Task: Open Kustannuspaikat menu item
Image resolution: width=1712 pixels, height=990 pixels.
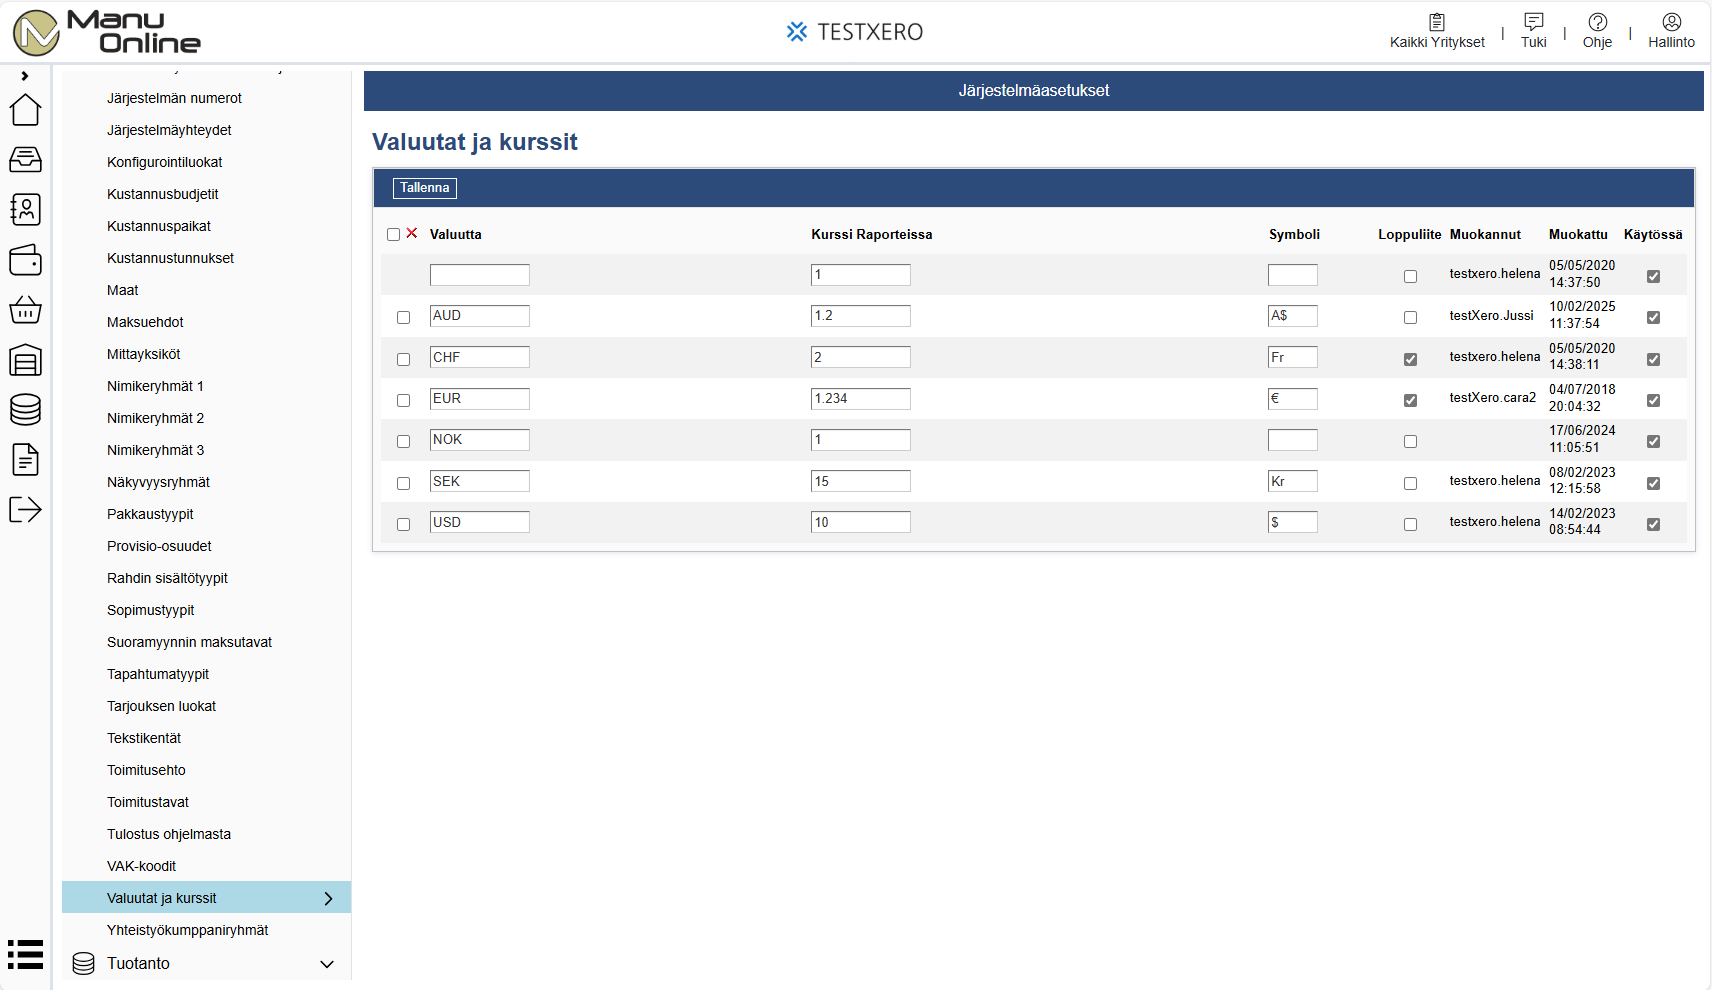Action: pyautogui.click(x=159, y=226)
